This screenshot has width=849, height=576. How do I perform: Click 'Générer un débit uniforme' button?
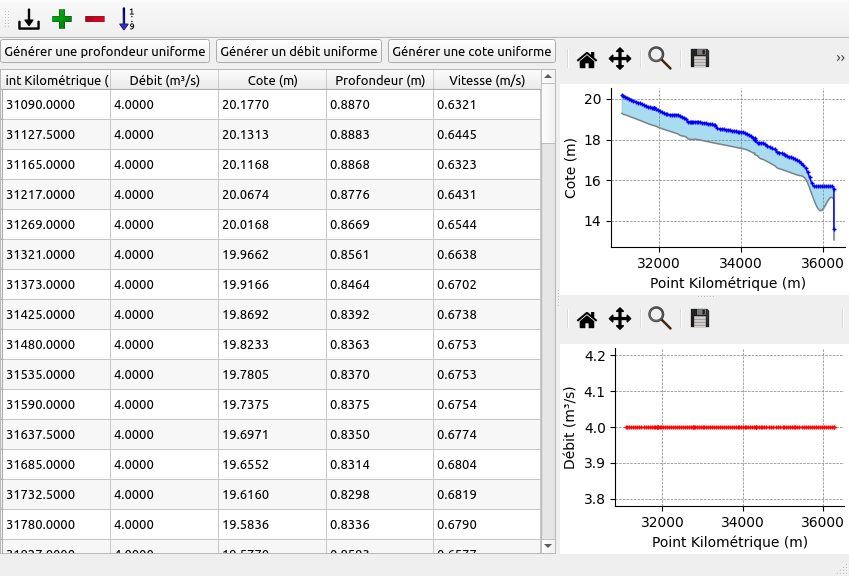pos(299,51)
